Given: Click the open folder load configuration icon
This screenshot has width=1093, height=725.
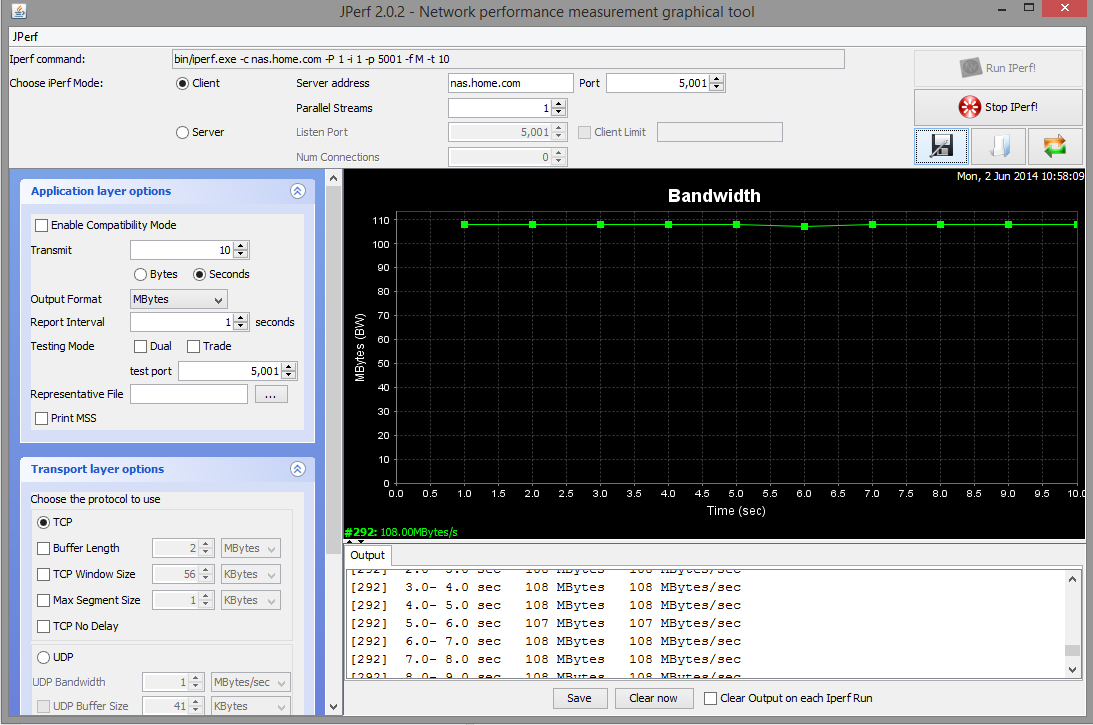Looking at the screenshot, I should (998, 146).
